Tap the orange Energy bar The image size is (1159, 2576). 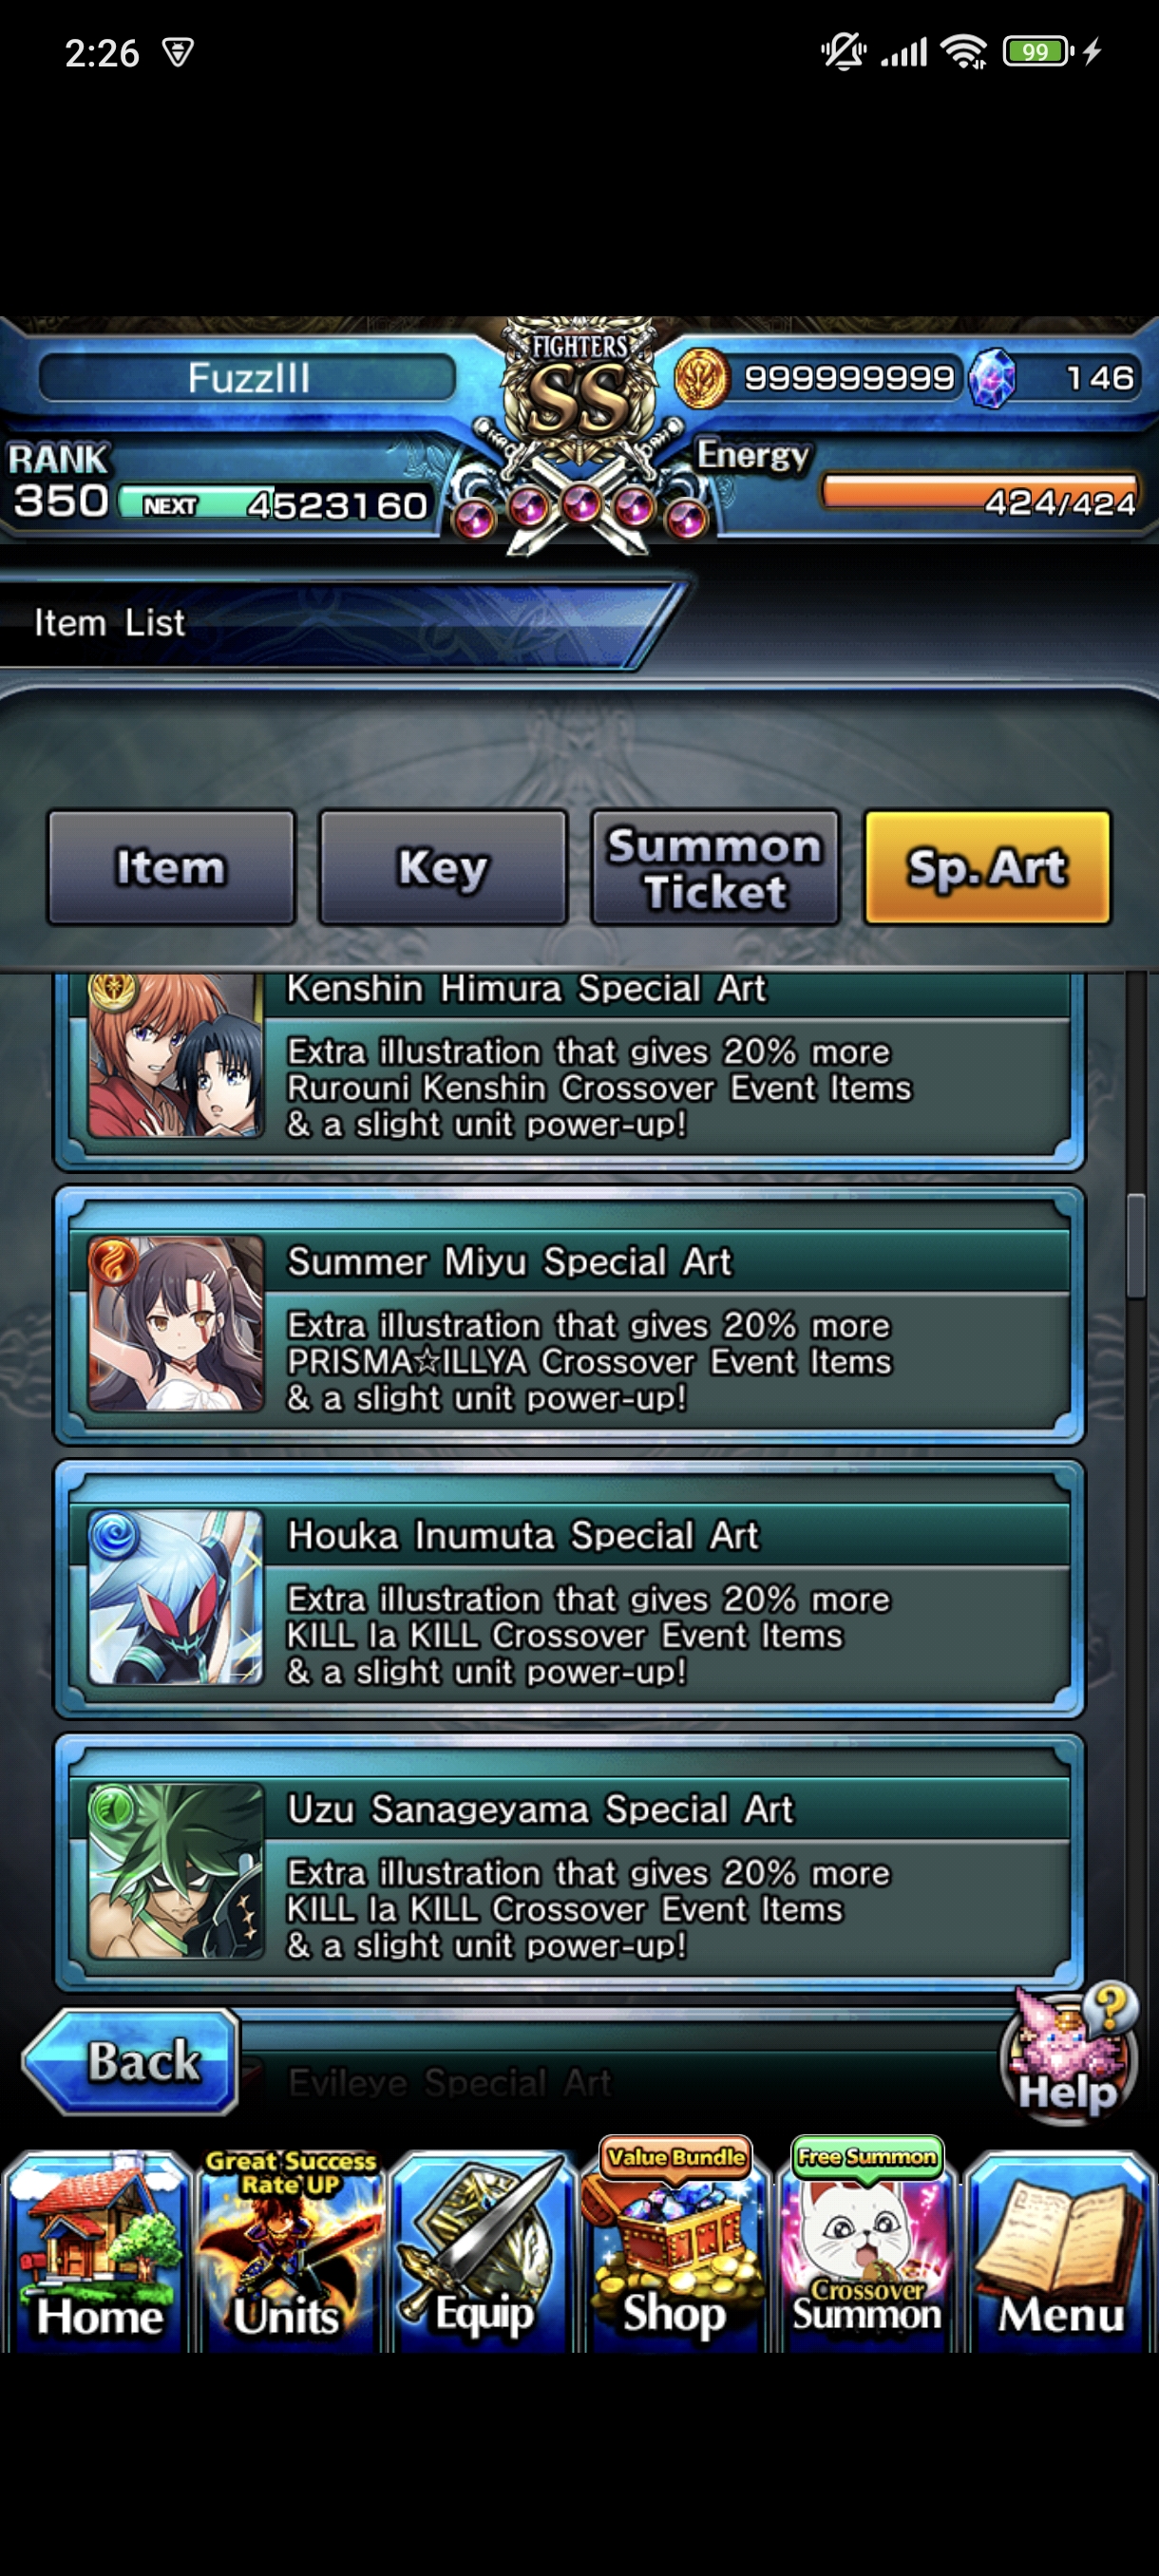(980, 492)
